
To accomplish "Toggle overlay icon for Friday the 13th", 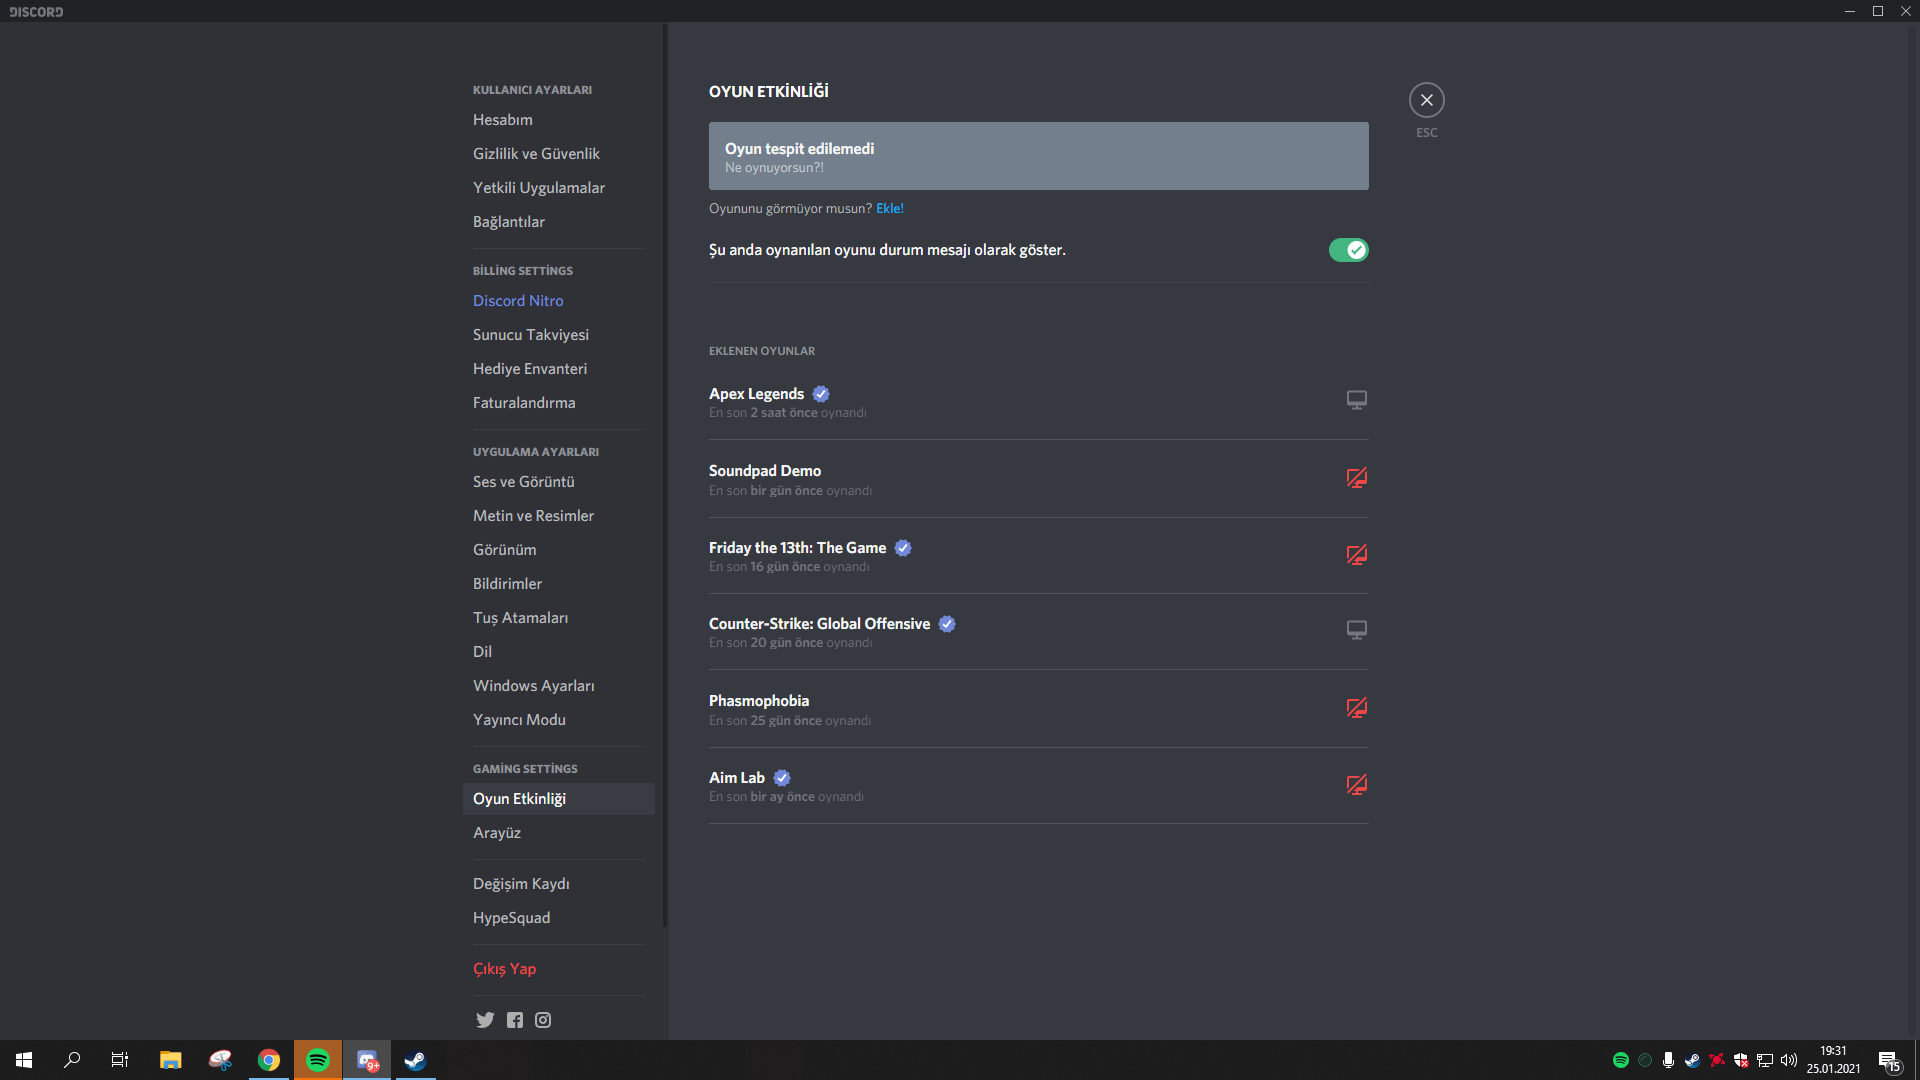I will (x=1356, y=555).
